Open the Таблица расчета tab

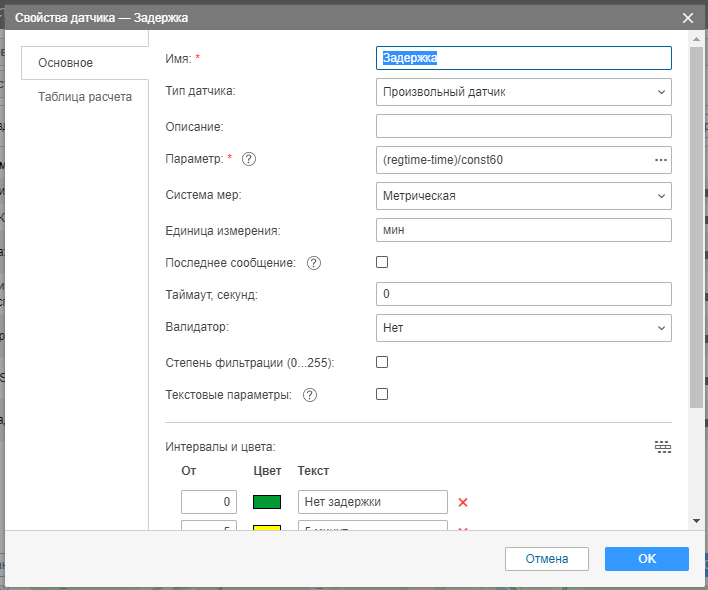tap(85, 97)
